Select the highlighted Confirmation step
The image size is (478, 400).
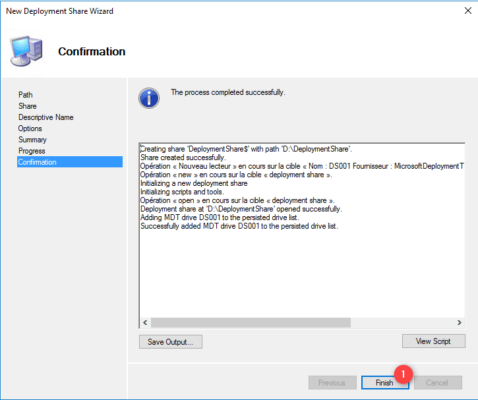[70, 162]
